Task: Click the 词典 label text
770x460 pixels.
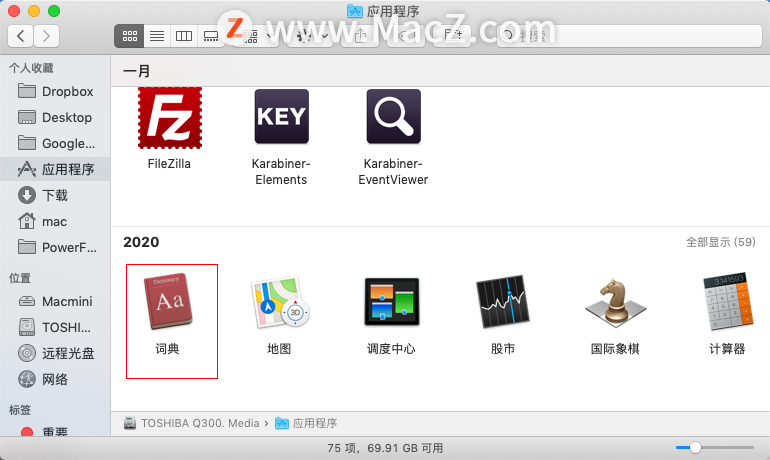Action: [x=167, y=349]
